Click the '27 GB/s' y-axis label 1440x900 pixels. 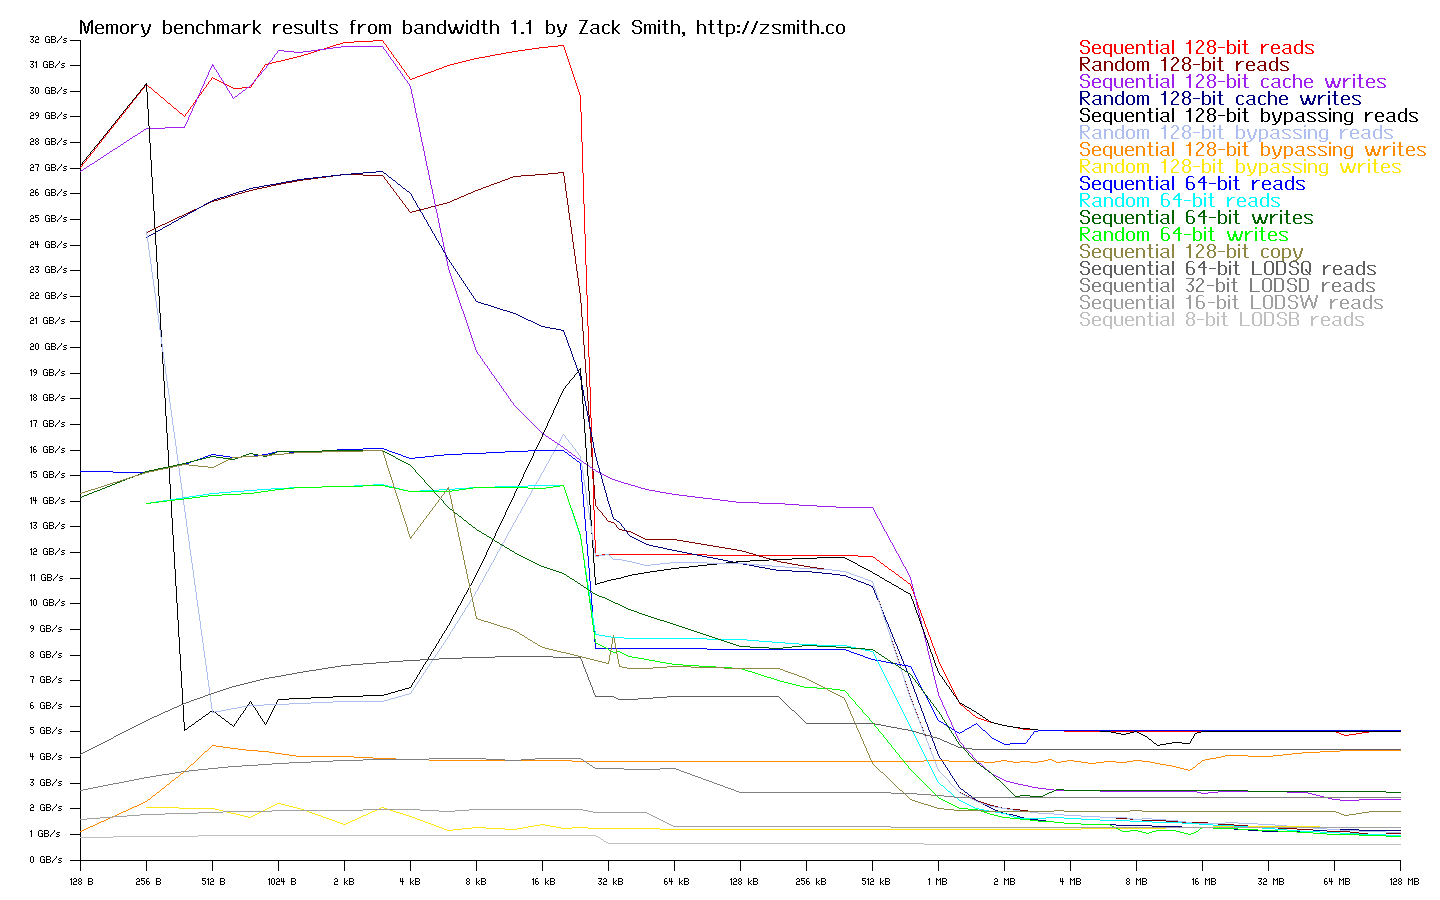pos(48,168)
